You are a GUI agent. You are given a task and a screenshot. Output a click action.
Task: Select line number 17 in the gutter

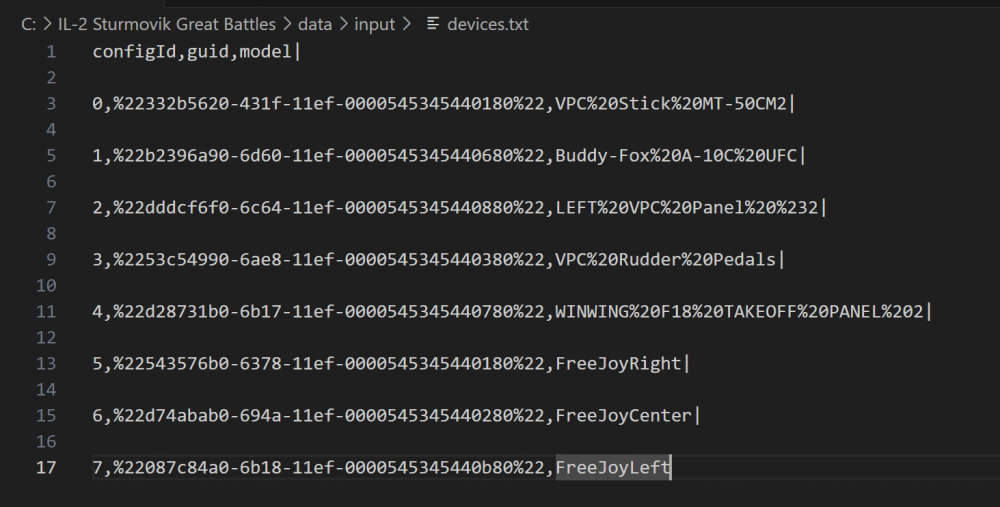[47, 467]
